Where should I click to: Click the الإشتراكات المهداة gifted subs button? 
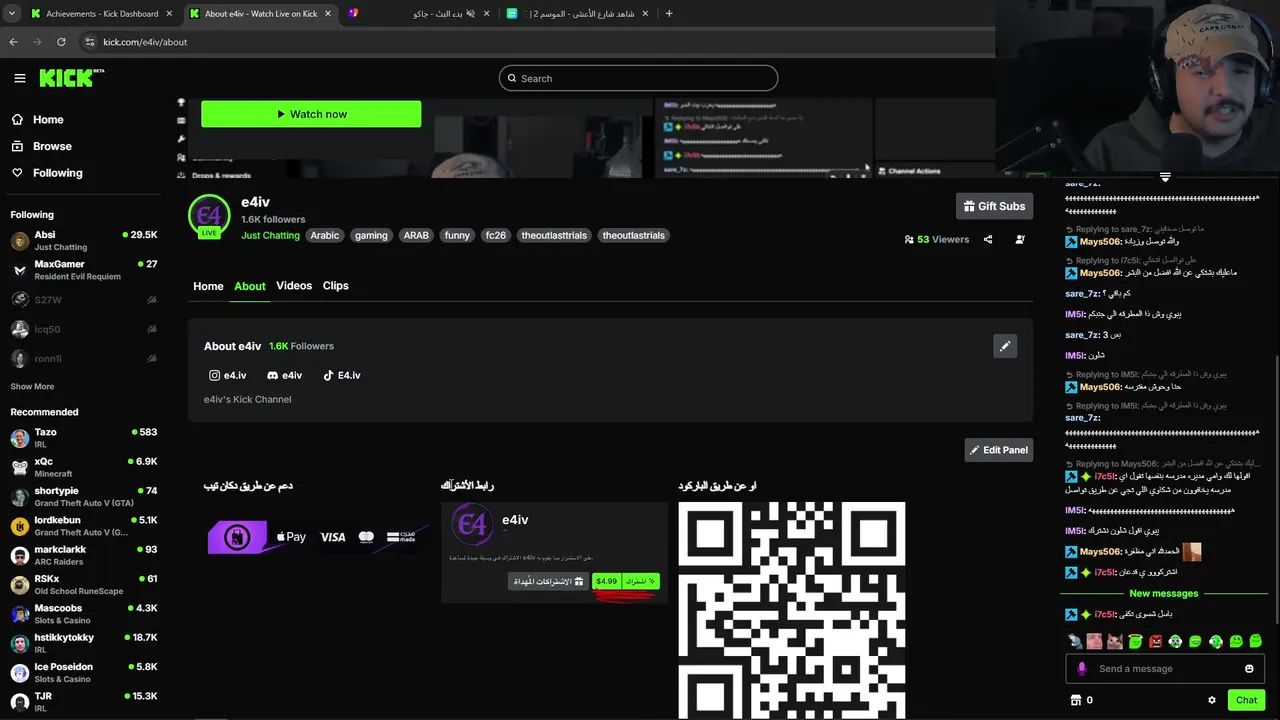pos(548,581)
